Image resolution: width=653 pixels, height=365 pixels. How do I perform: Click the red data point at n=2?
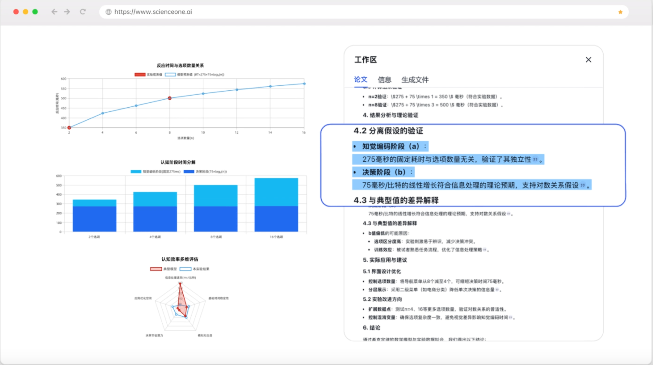coord(69,128)
